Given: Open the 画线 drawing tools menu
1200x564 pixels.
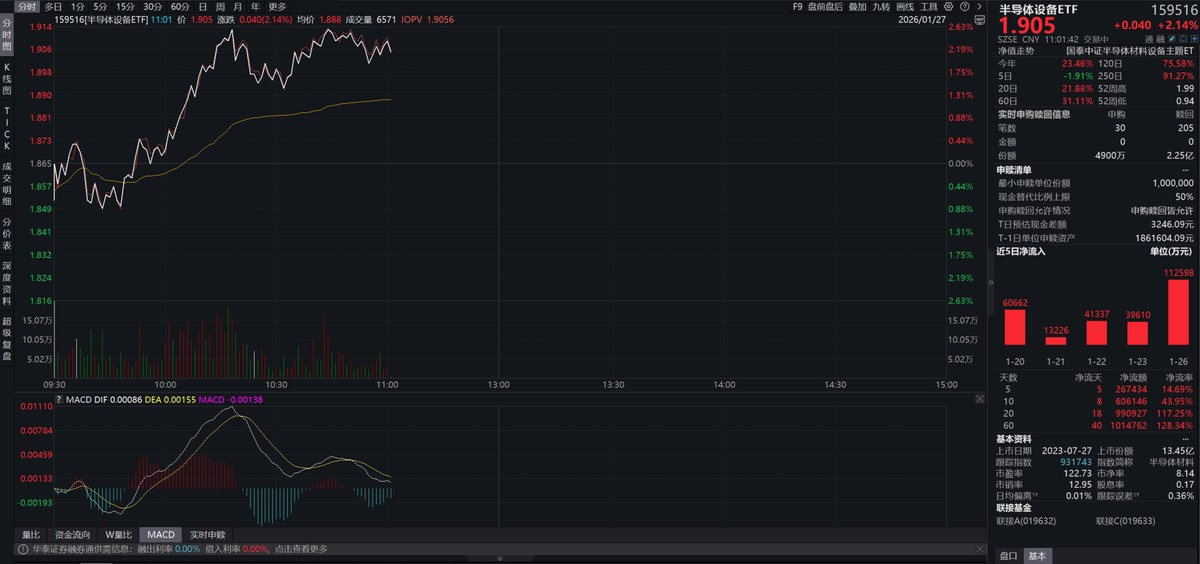Looking at the screenshot, I should point(905,6).
